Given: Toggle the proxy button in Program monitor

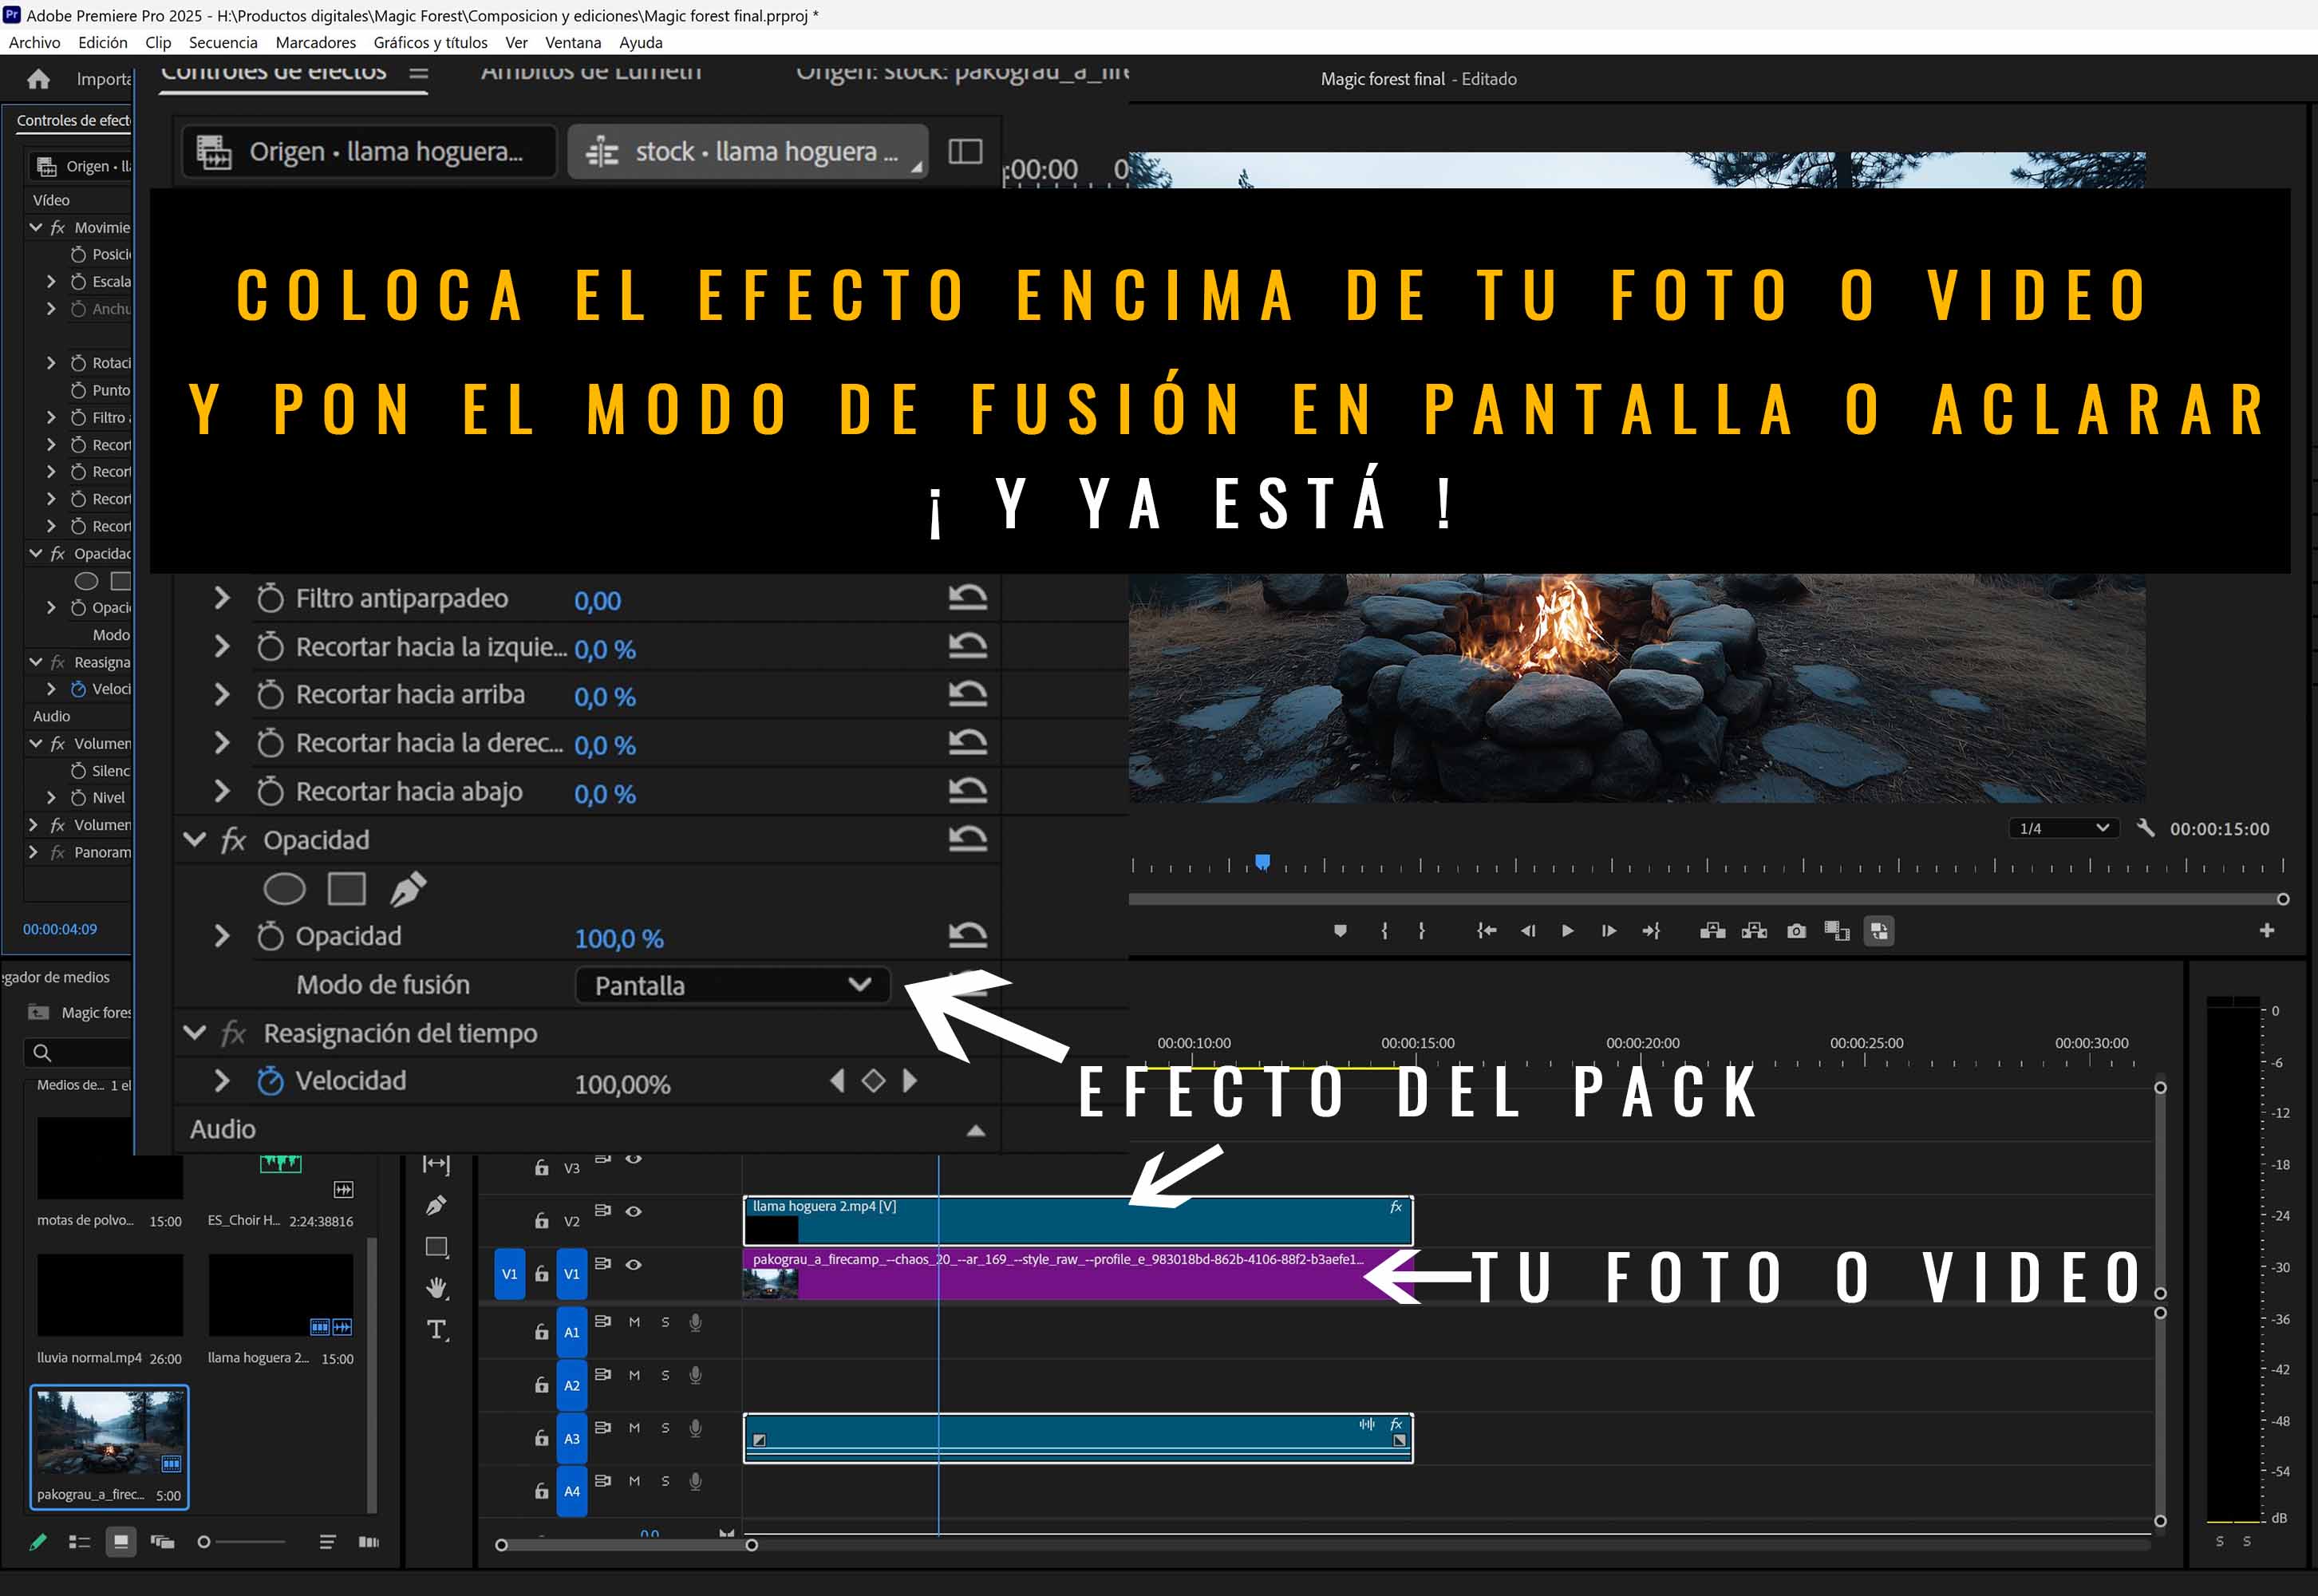Looking at the screenshot, I should (1879, 931).
